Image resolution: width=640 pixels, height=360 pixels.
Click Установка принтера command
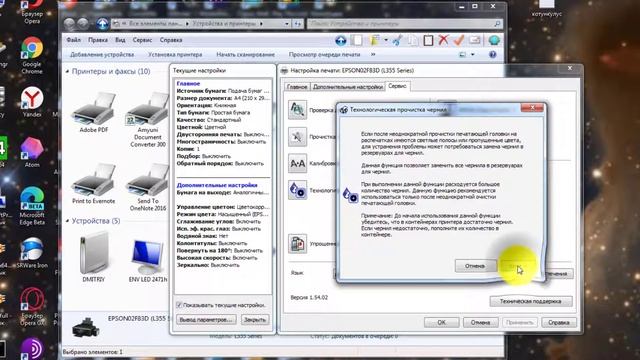coord(175,54)
